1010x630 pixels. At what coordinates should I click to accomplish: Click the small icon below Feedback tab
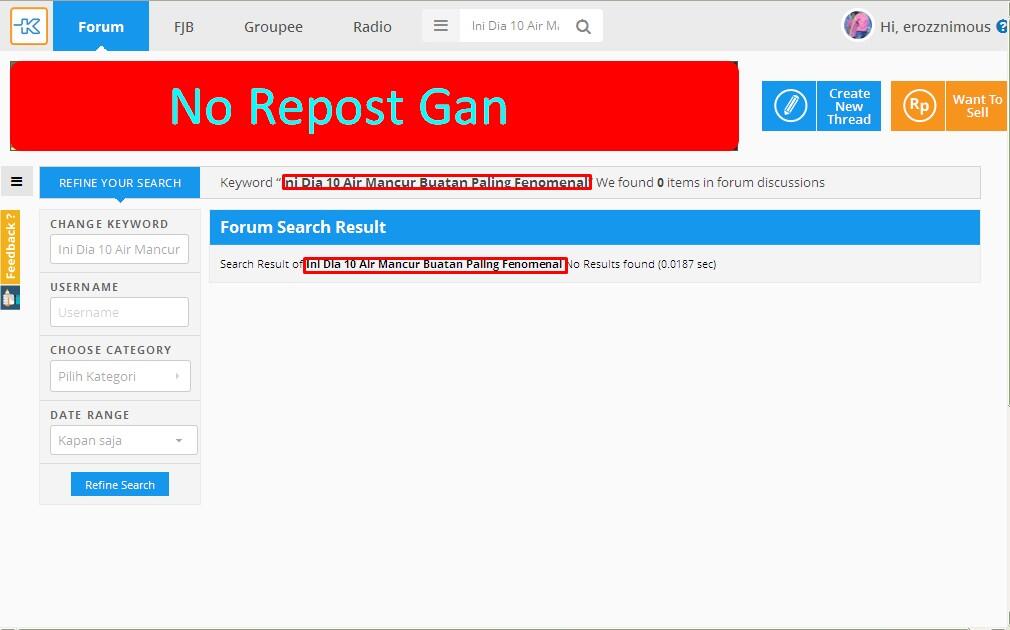(10, 298)
